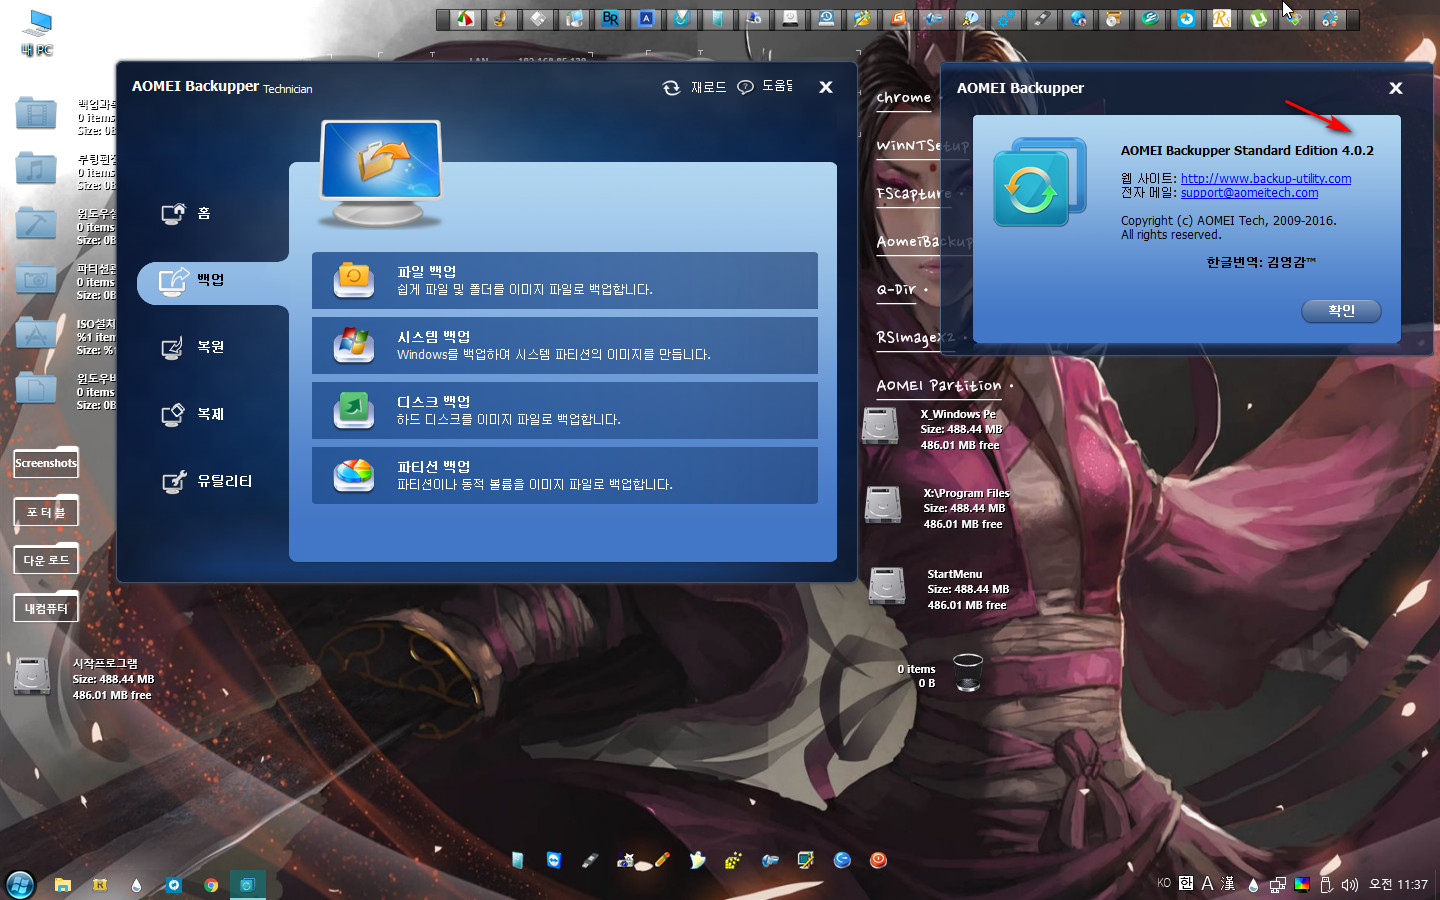The width and height of the screenshot is (1440, 900).
Task: Click the ghost icon in bottom dock
Action: point(697,860)
